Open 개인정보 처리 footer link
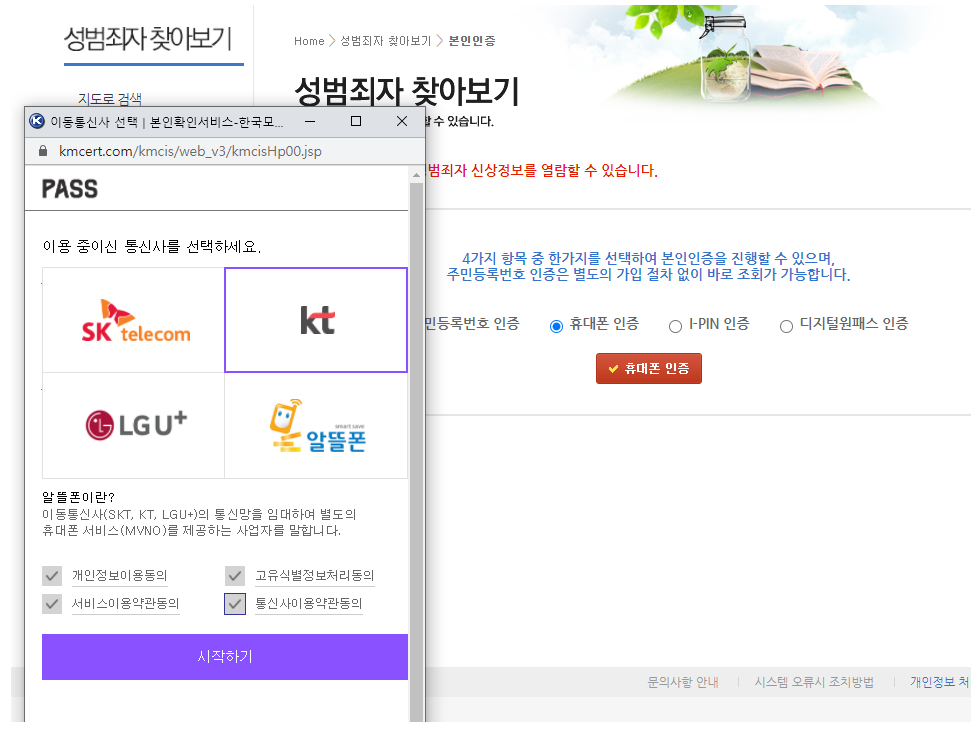The width and height of the screenshot is (971, 735). (939, 682)
